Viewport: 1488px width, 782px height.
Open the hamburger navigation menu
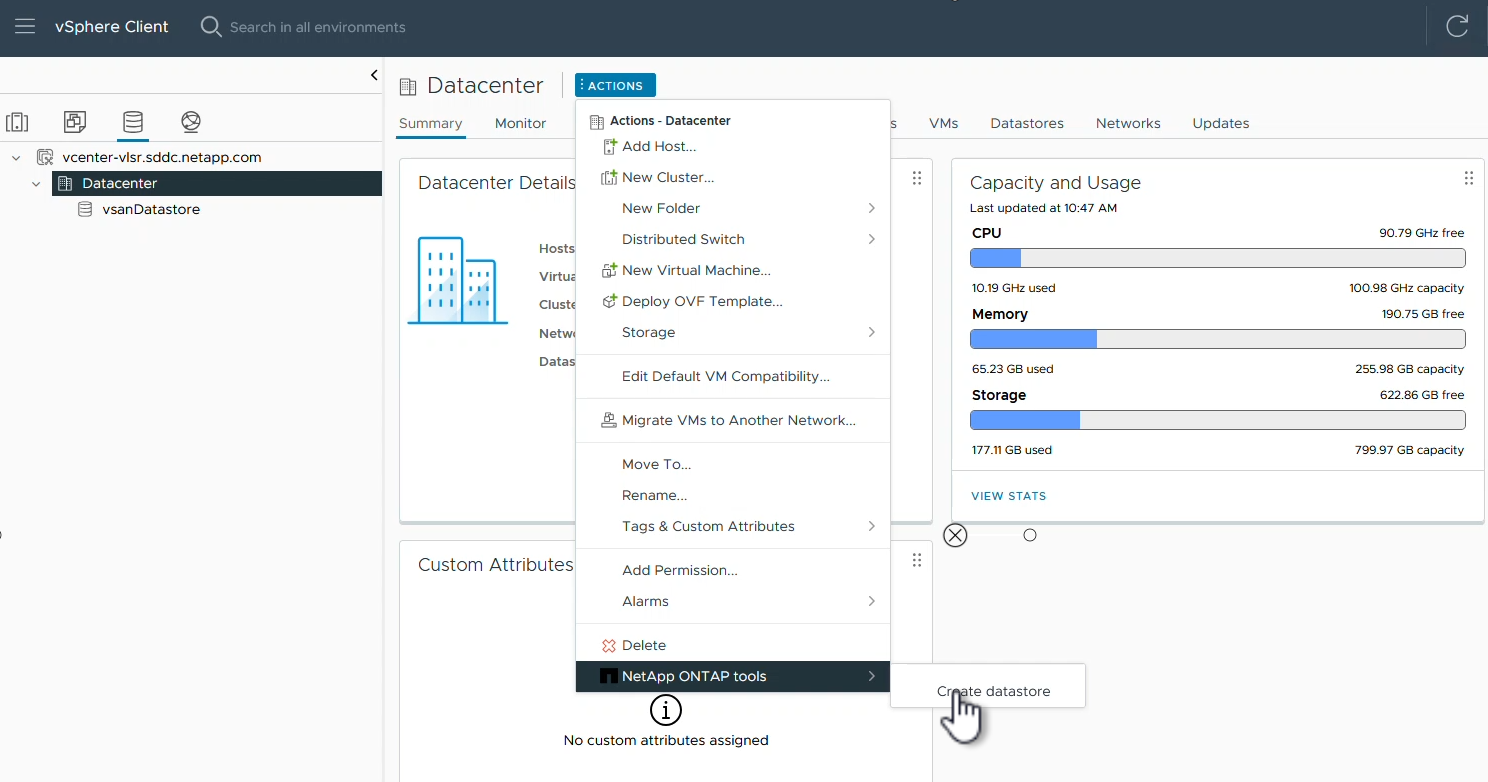point(25,27)
